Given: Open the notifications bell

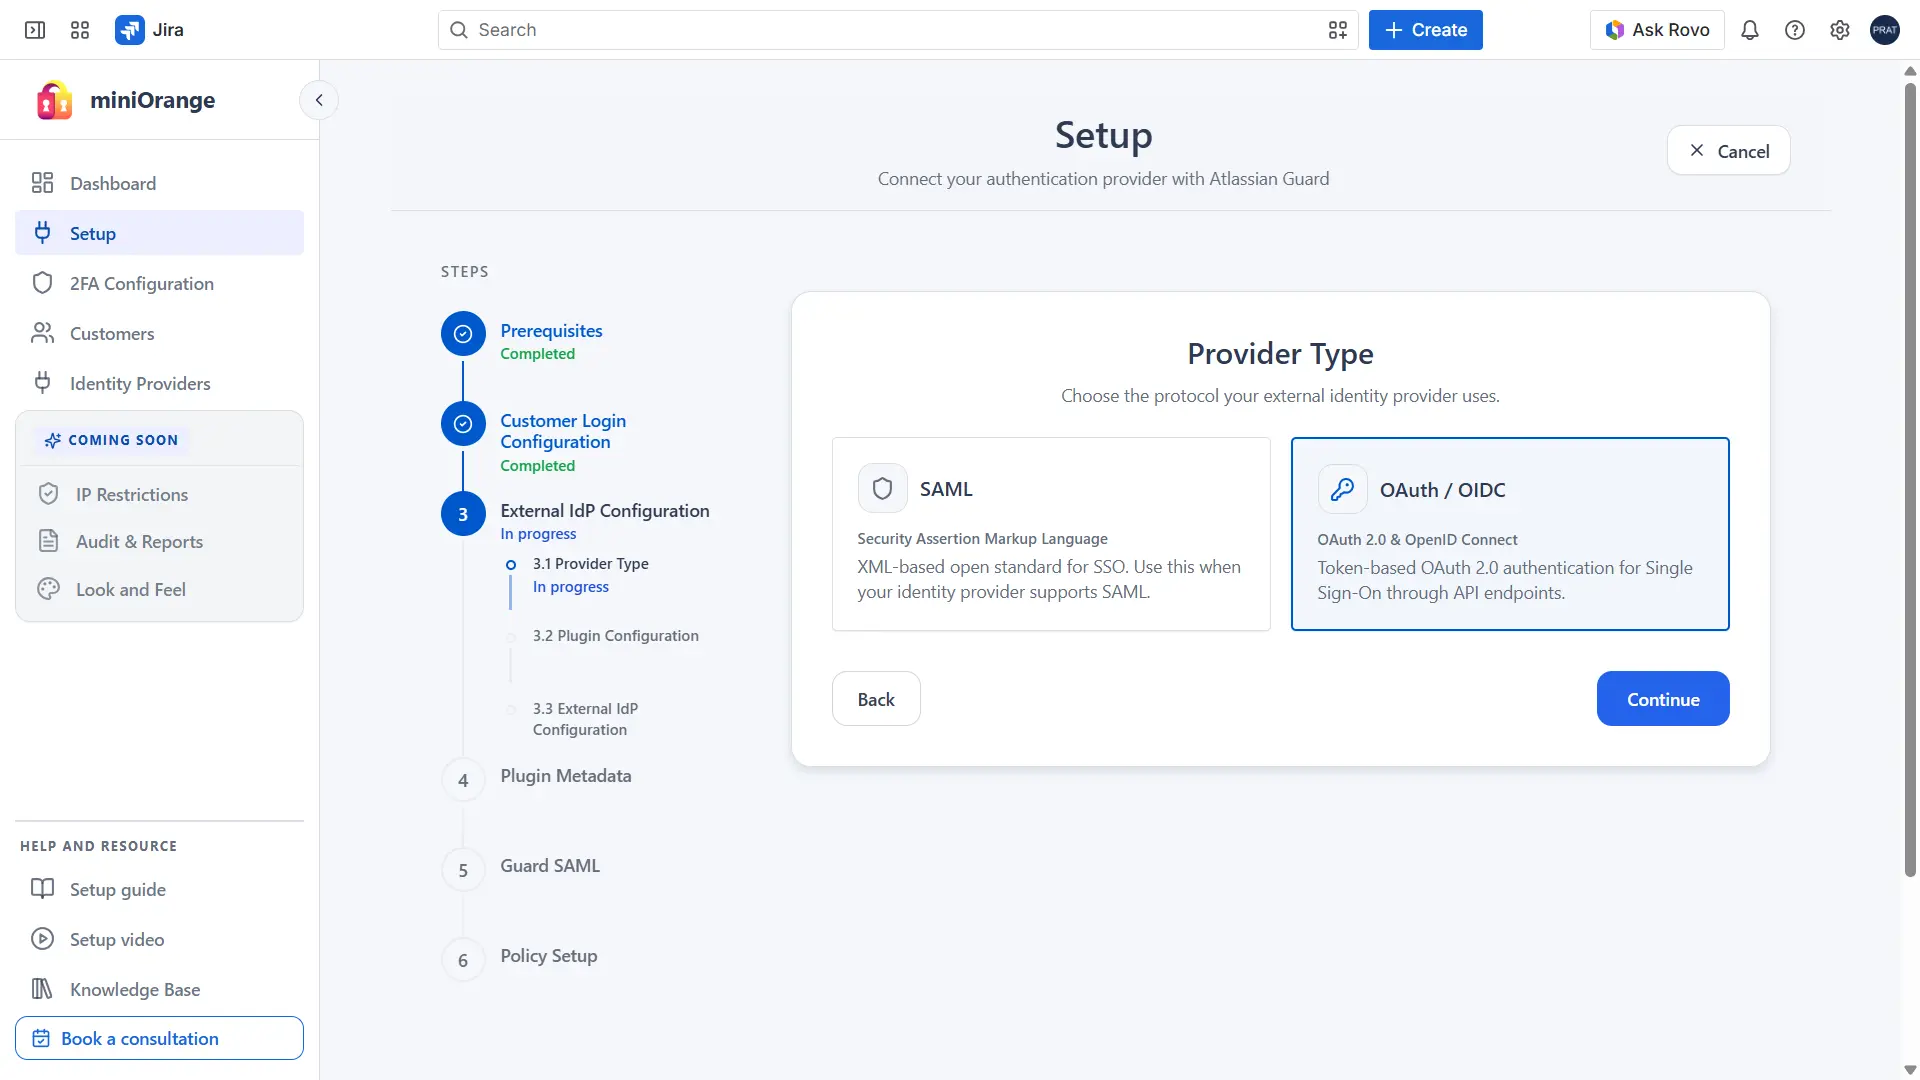Looking at the screenshot, I should pos(1750,30).
